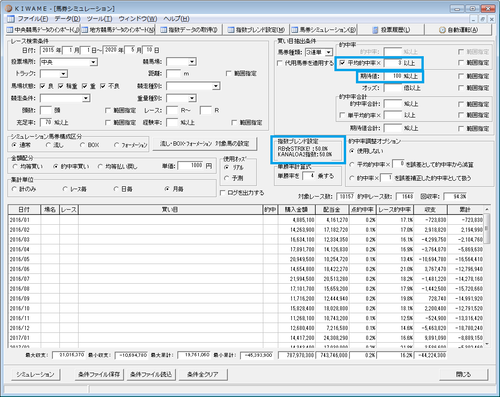500x397 pixels.
Task: Expand the 投票場所 dropdown showing 中央
Action: [x=93, y=62]
